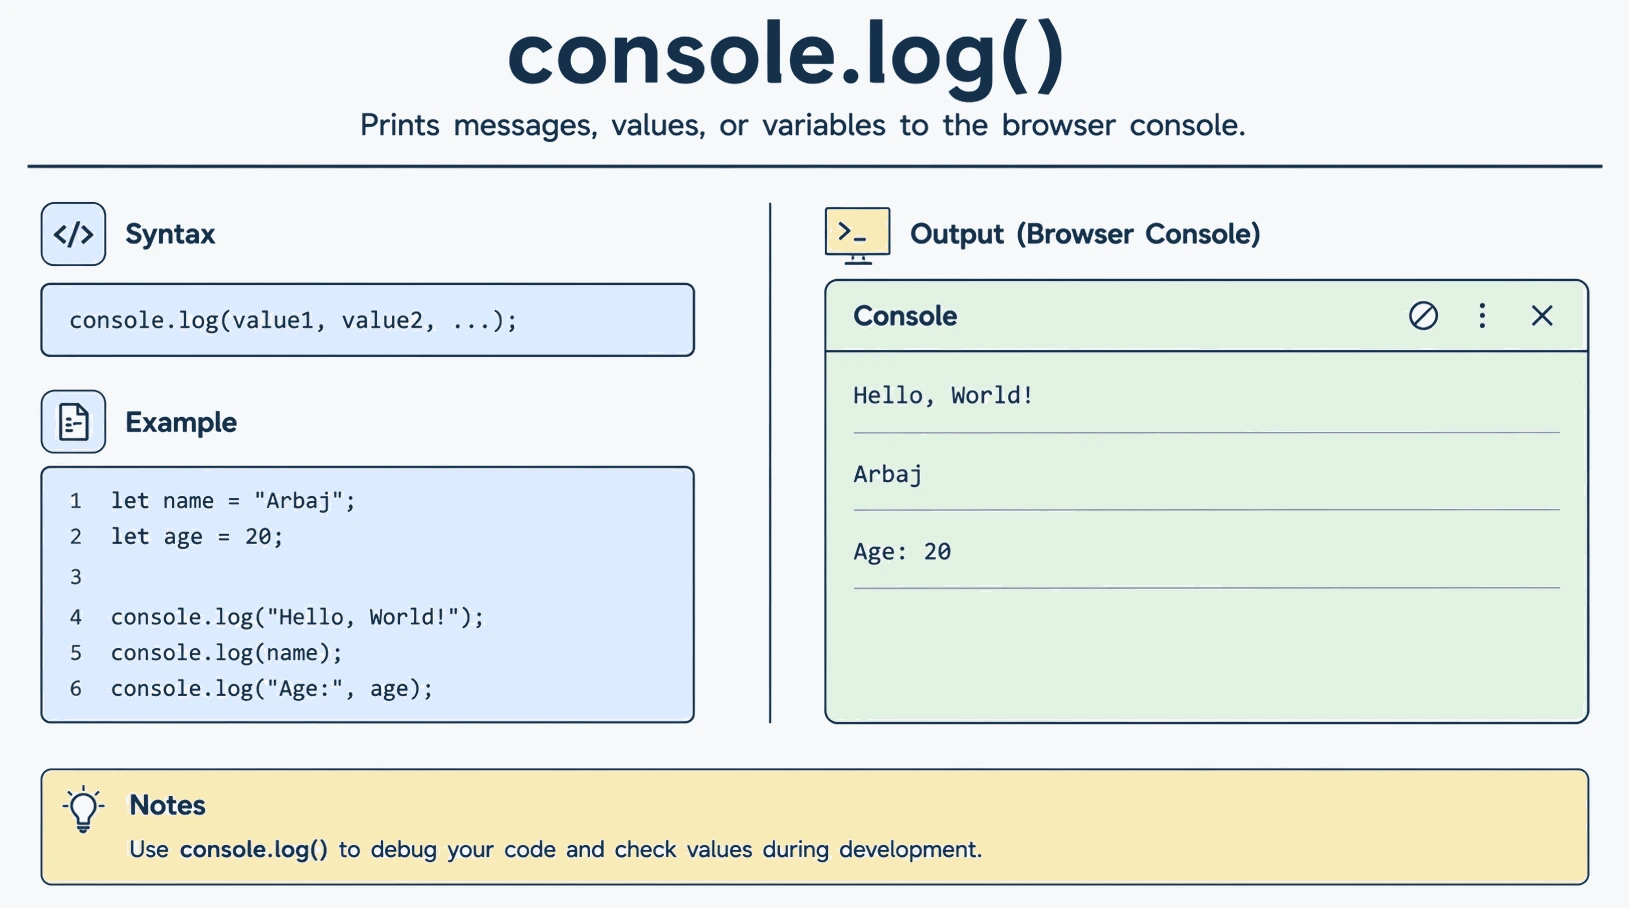The width and height of the screenshot is (1629, 908).
Task: Click the Syntax code brackets icon
Action: [x=73, y=234]
